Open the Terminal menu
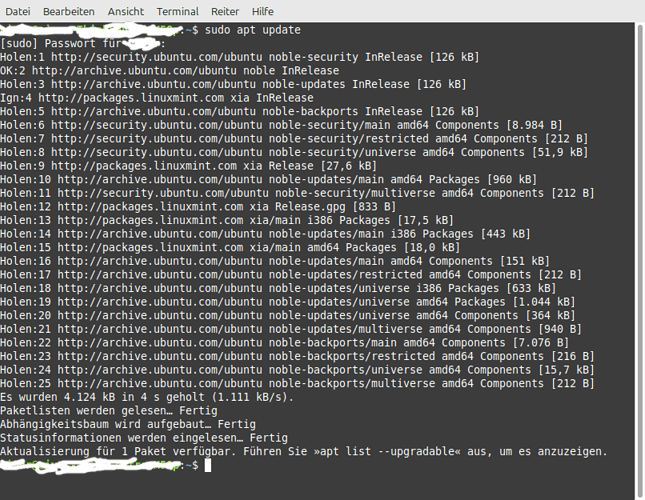Viewport: 645px width, 500px height. (x=177, y=12)
